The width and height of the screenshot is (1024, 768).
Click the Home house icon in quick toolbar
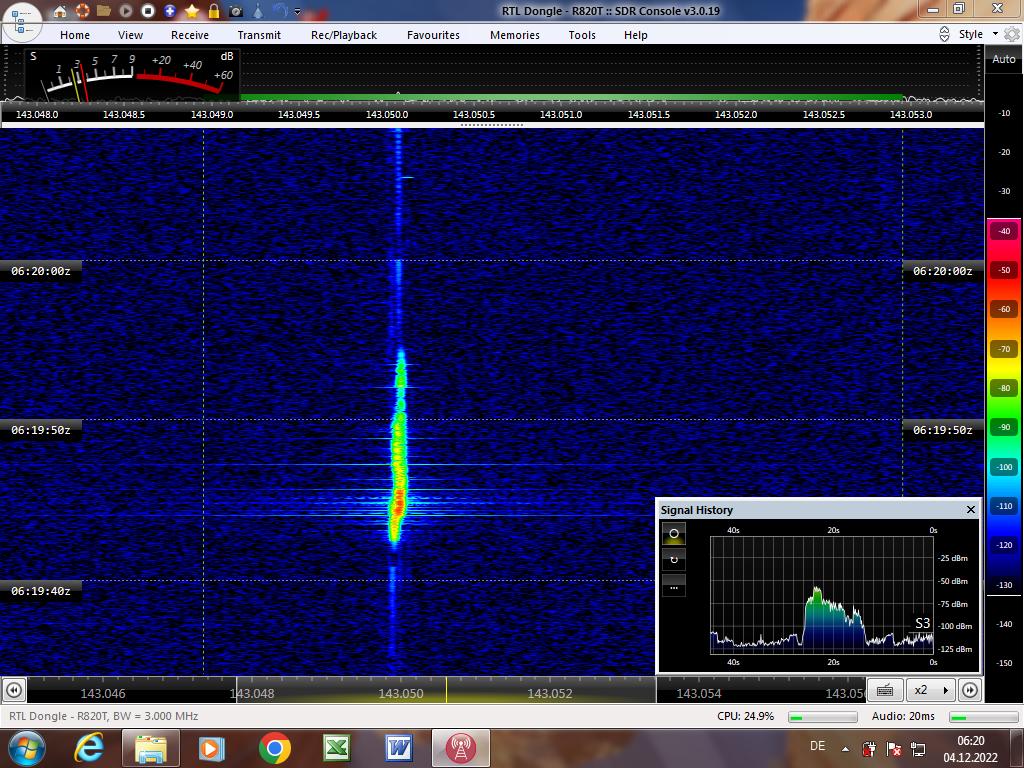pyautogui.click(x=60, y=11)
